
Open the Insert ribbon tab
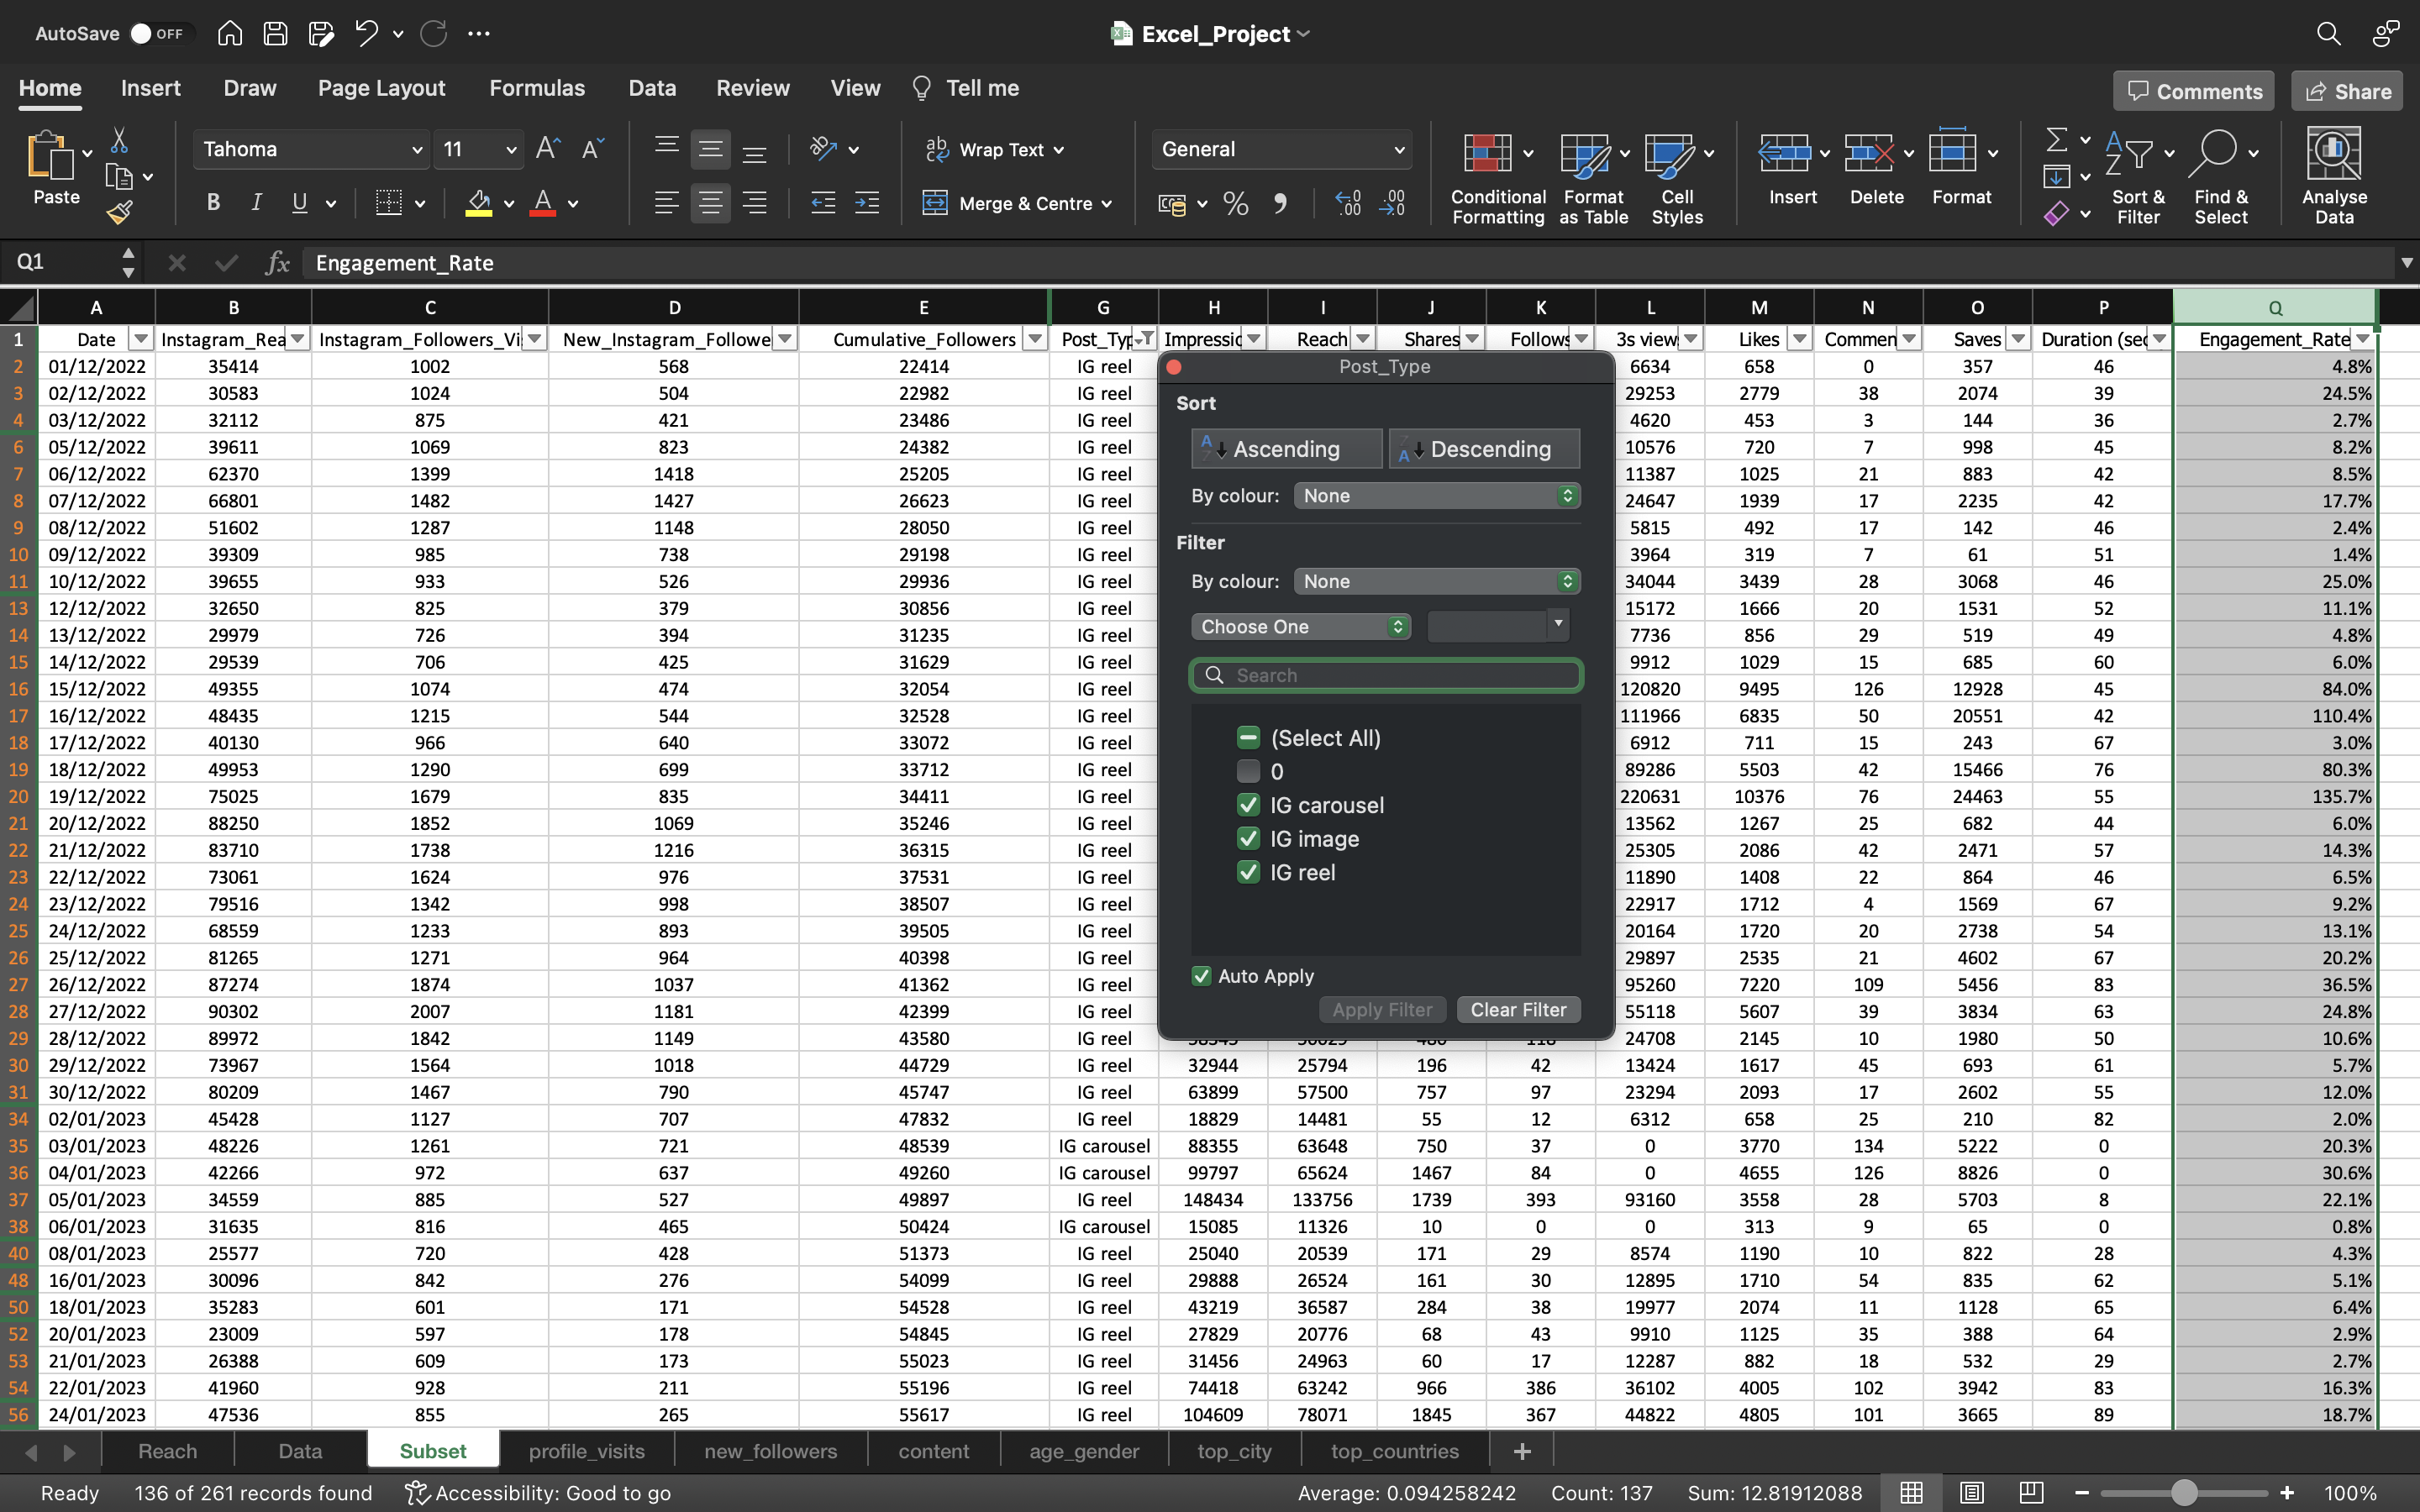(x=151, y=88)
